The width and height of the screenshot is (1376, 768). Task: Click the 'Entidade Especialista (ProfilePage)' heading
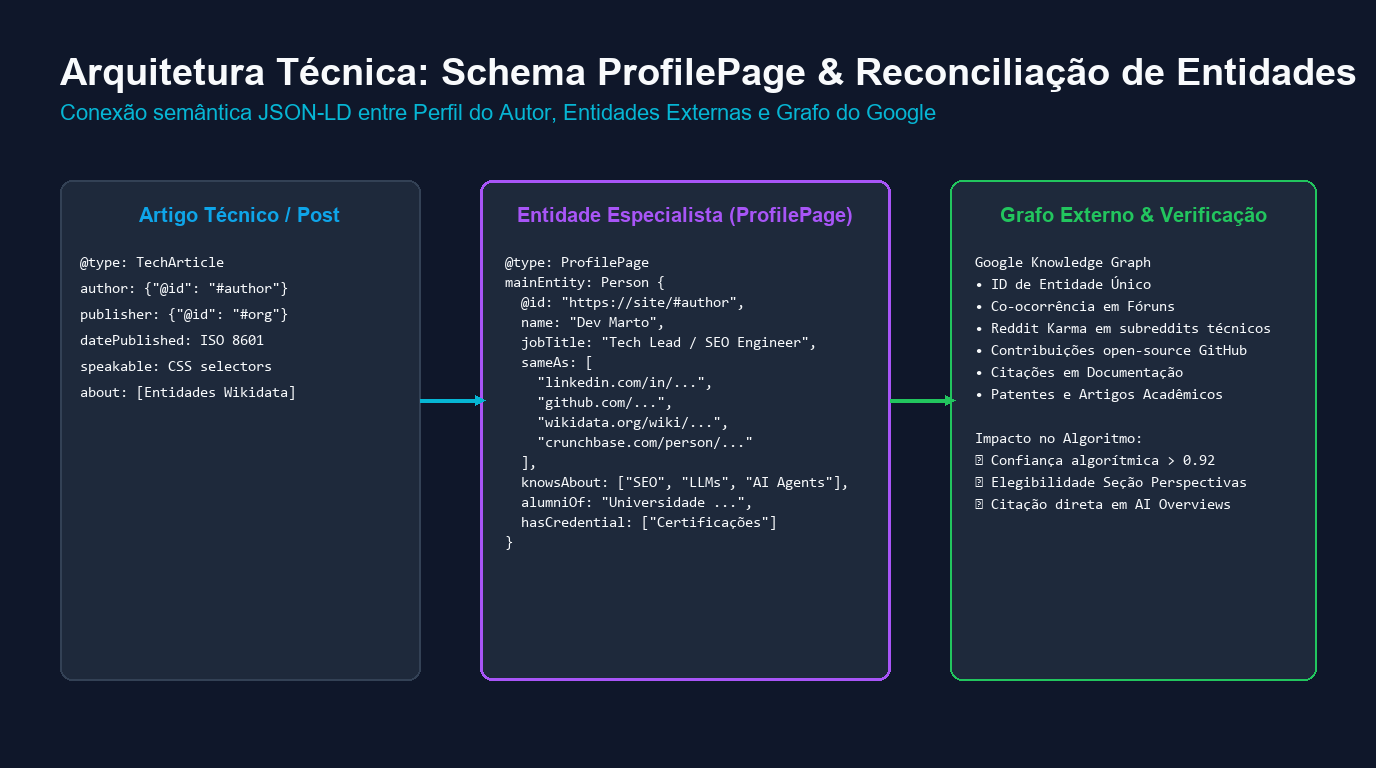(685, 215)
